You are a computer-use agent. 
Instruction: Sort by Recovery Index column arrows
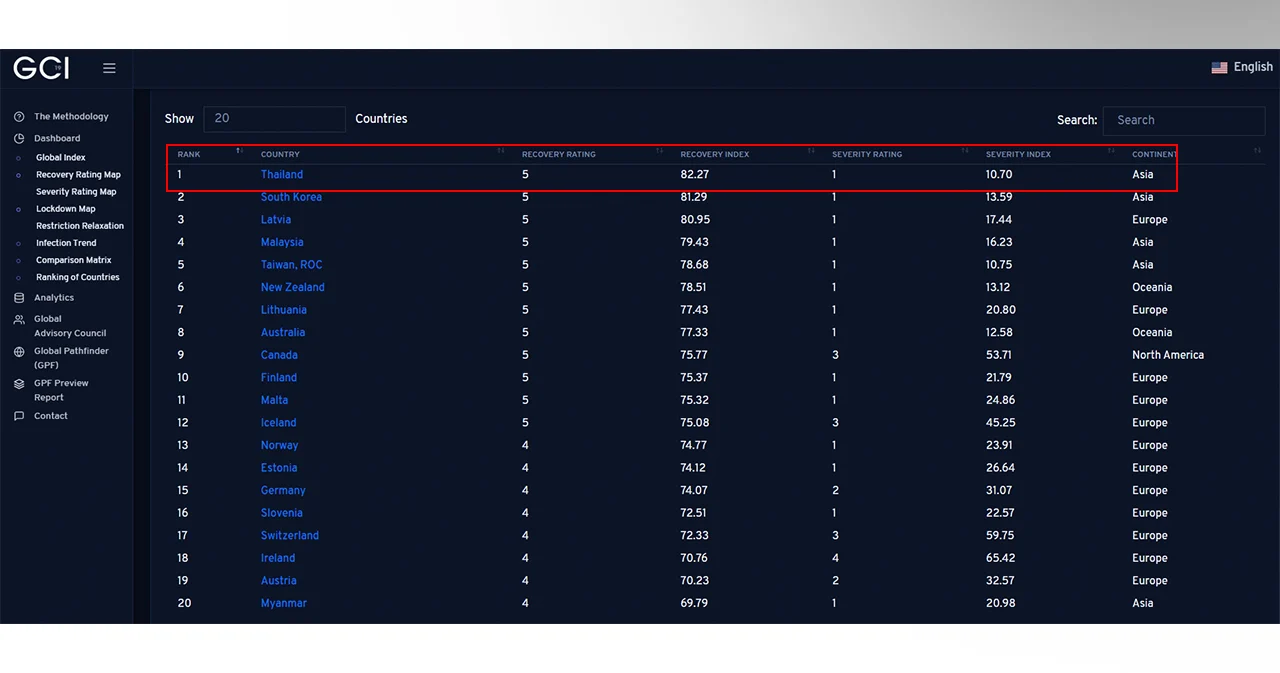pyautogui.click(x=811, y=151)
